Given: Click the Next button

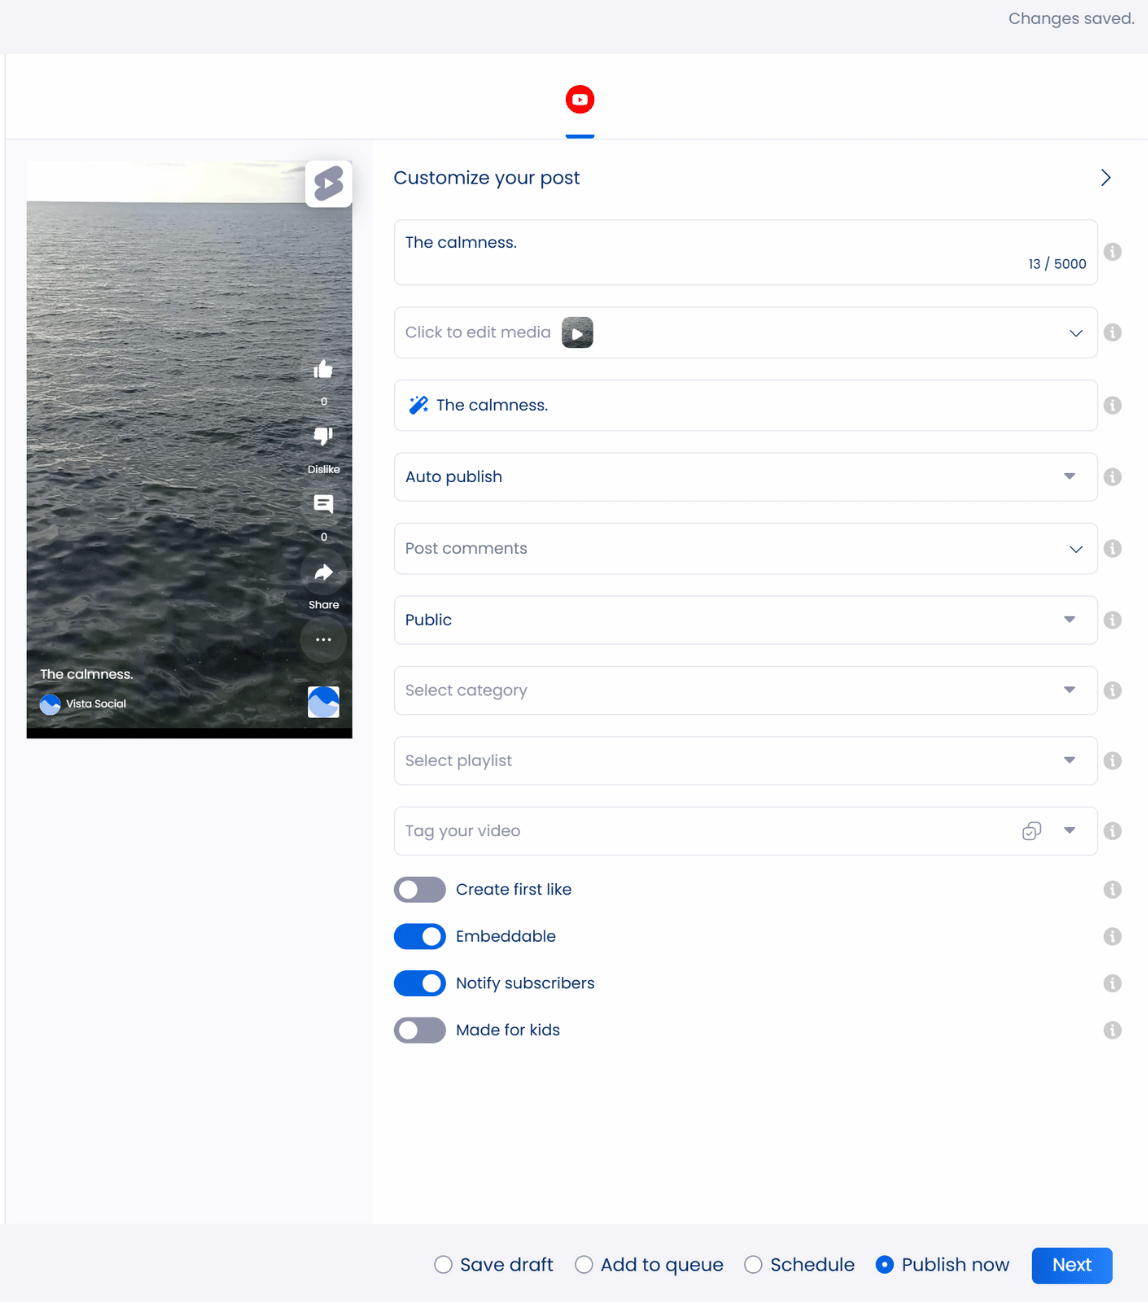Looking at the screenshot, I should [1071, 1265].
